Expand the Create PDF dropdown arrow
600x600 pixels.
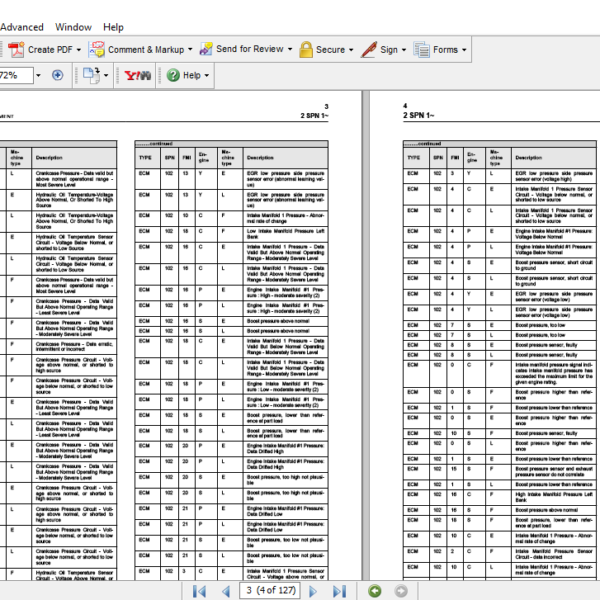click(78, 50)
